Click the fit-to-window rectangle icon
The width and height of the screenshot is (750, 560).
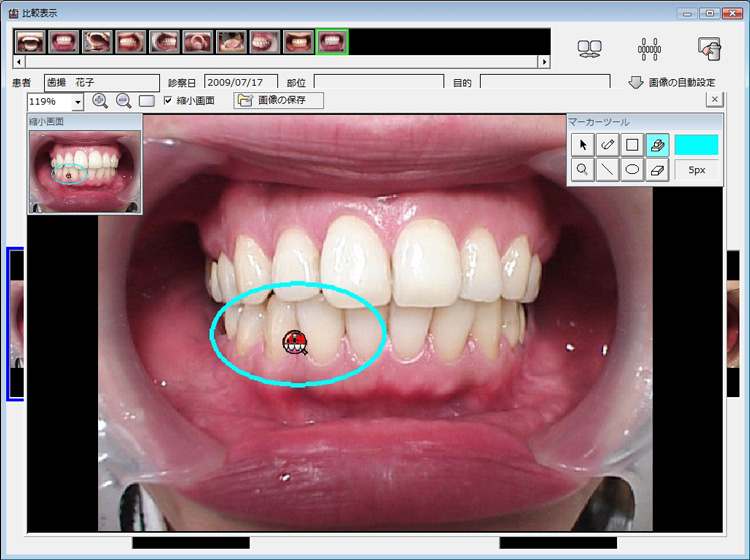pos(147,101)
